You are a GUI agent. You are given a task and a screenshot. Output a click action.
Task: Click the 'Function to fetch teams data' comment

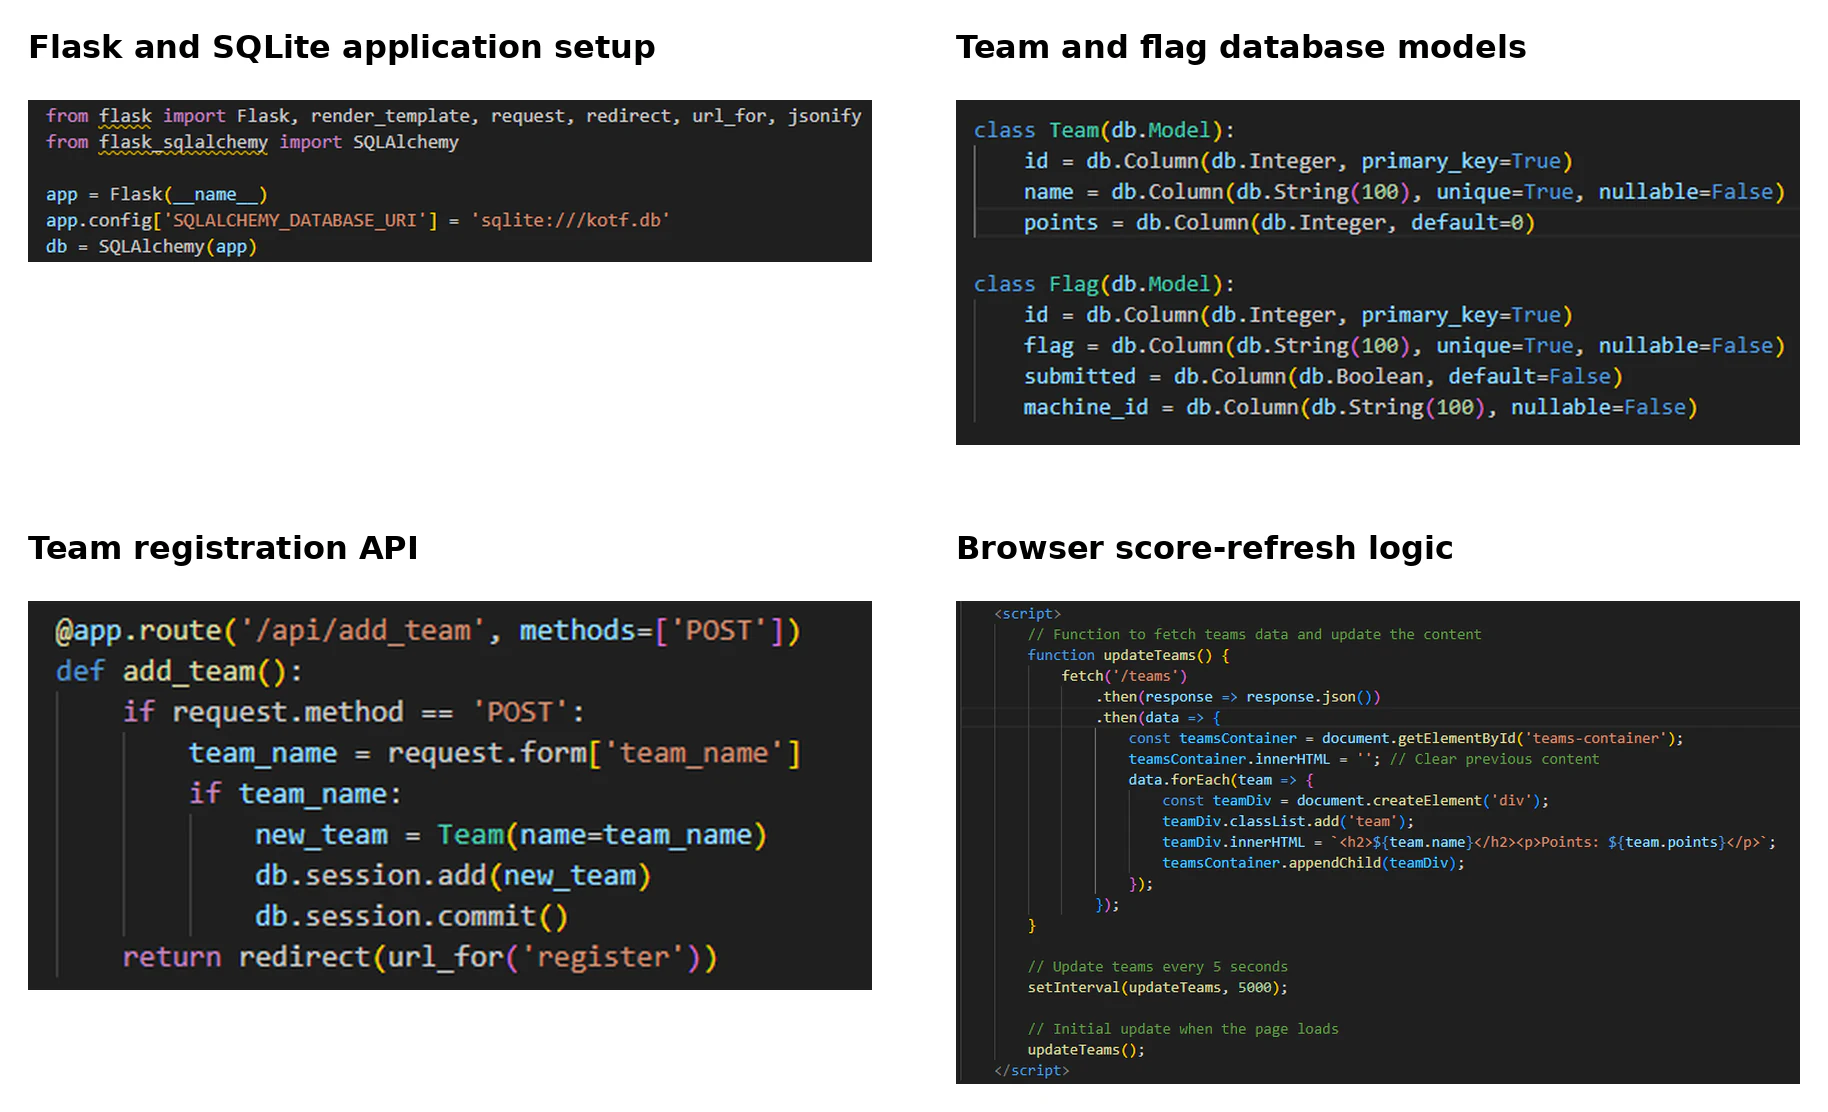pyautogui.click(x=1254, y=635)
